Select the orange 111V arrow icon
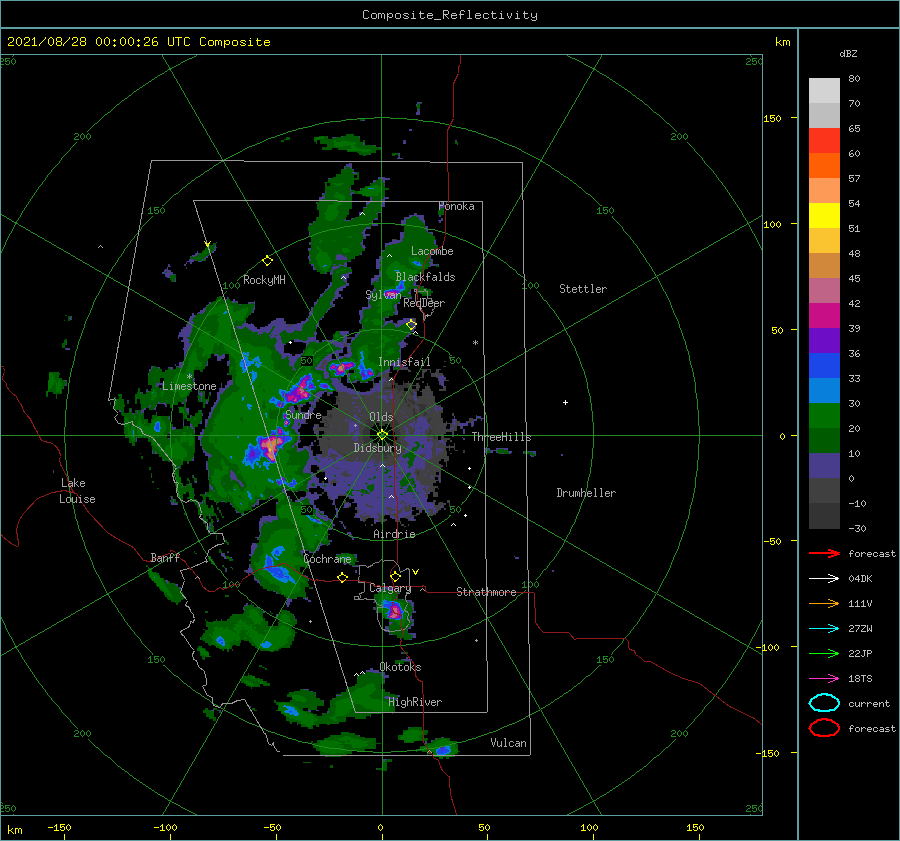Screen dimensions: 900x841 tap(824, 603)
